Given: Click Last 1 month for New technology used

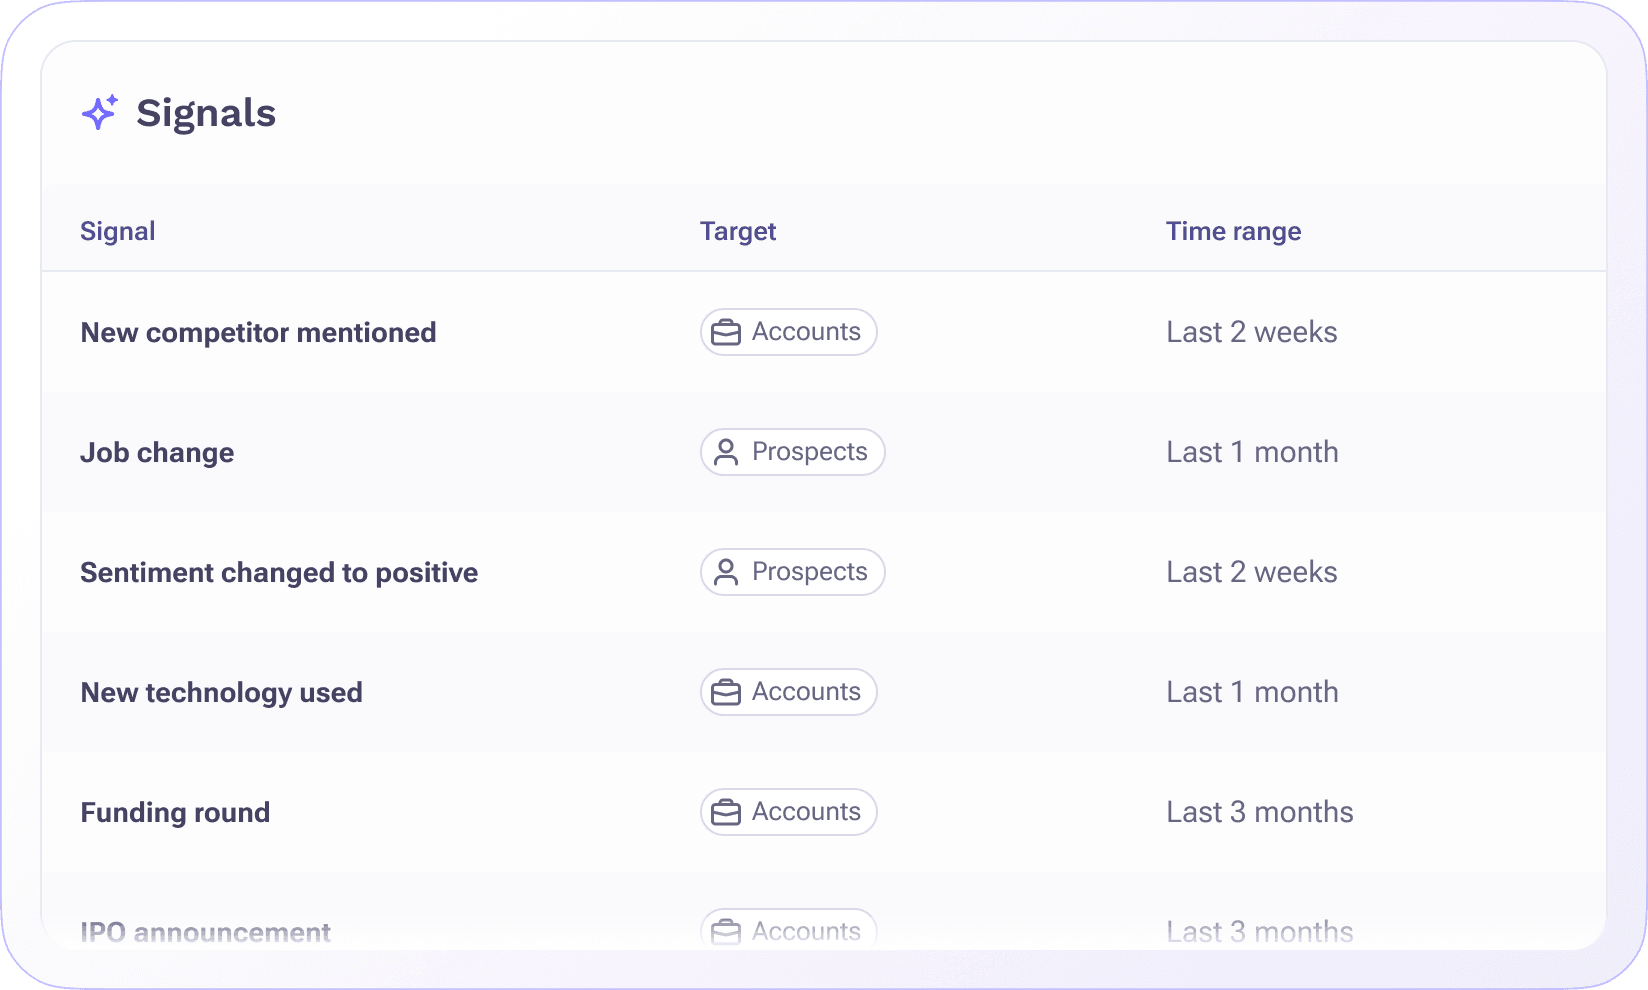Looking at the screenshot, I should [x=1251, y=691].
